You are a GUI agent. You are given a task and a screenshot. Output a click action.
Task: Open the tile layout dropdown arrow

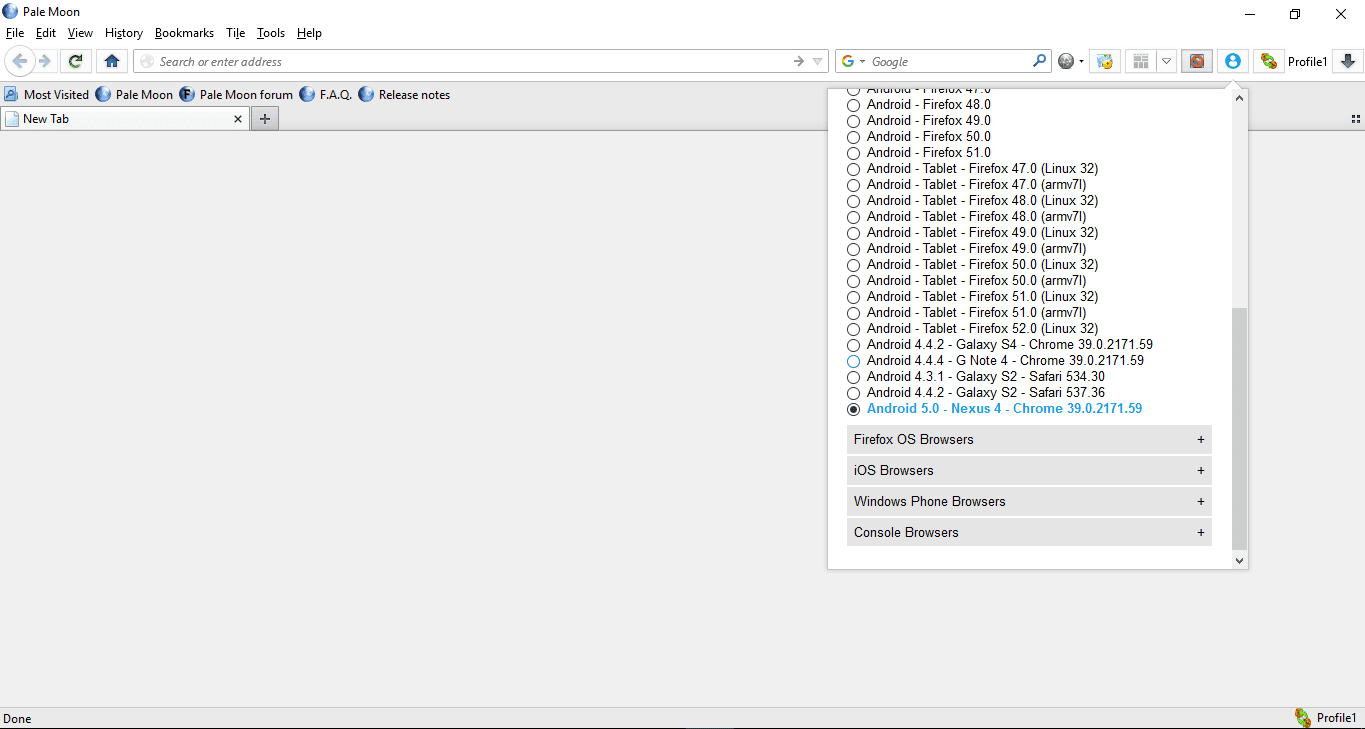(x=1166, y=61)
